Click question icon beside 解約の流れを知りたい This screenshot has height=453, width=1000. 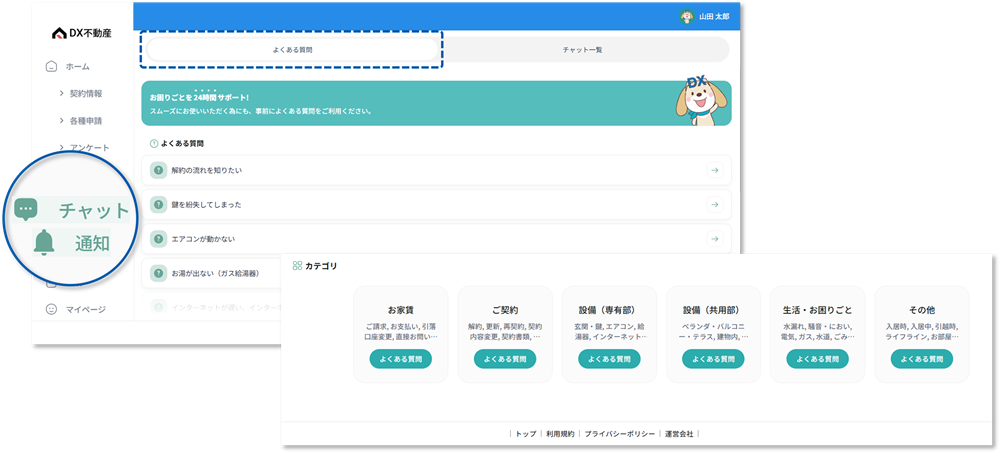(x=158, y=170)
